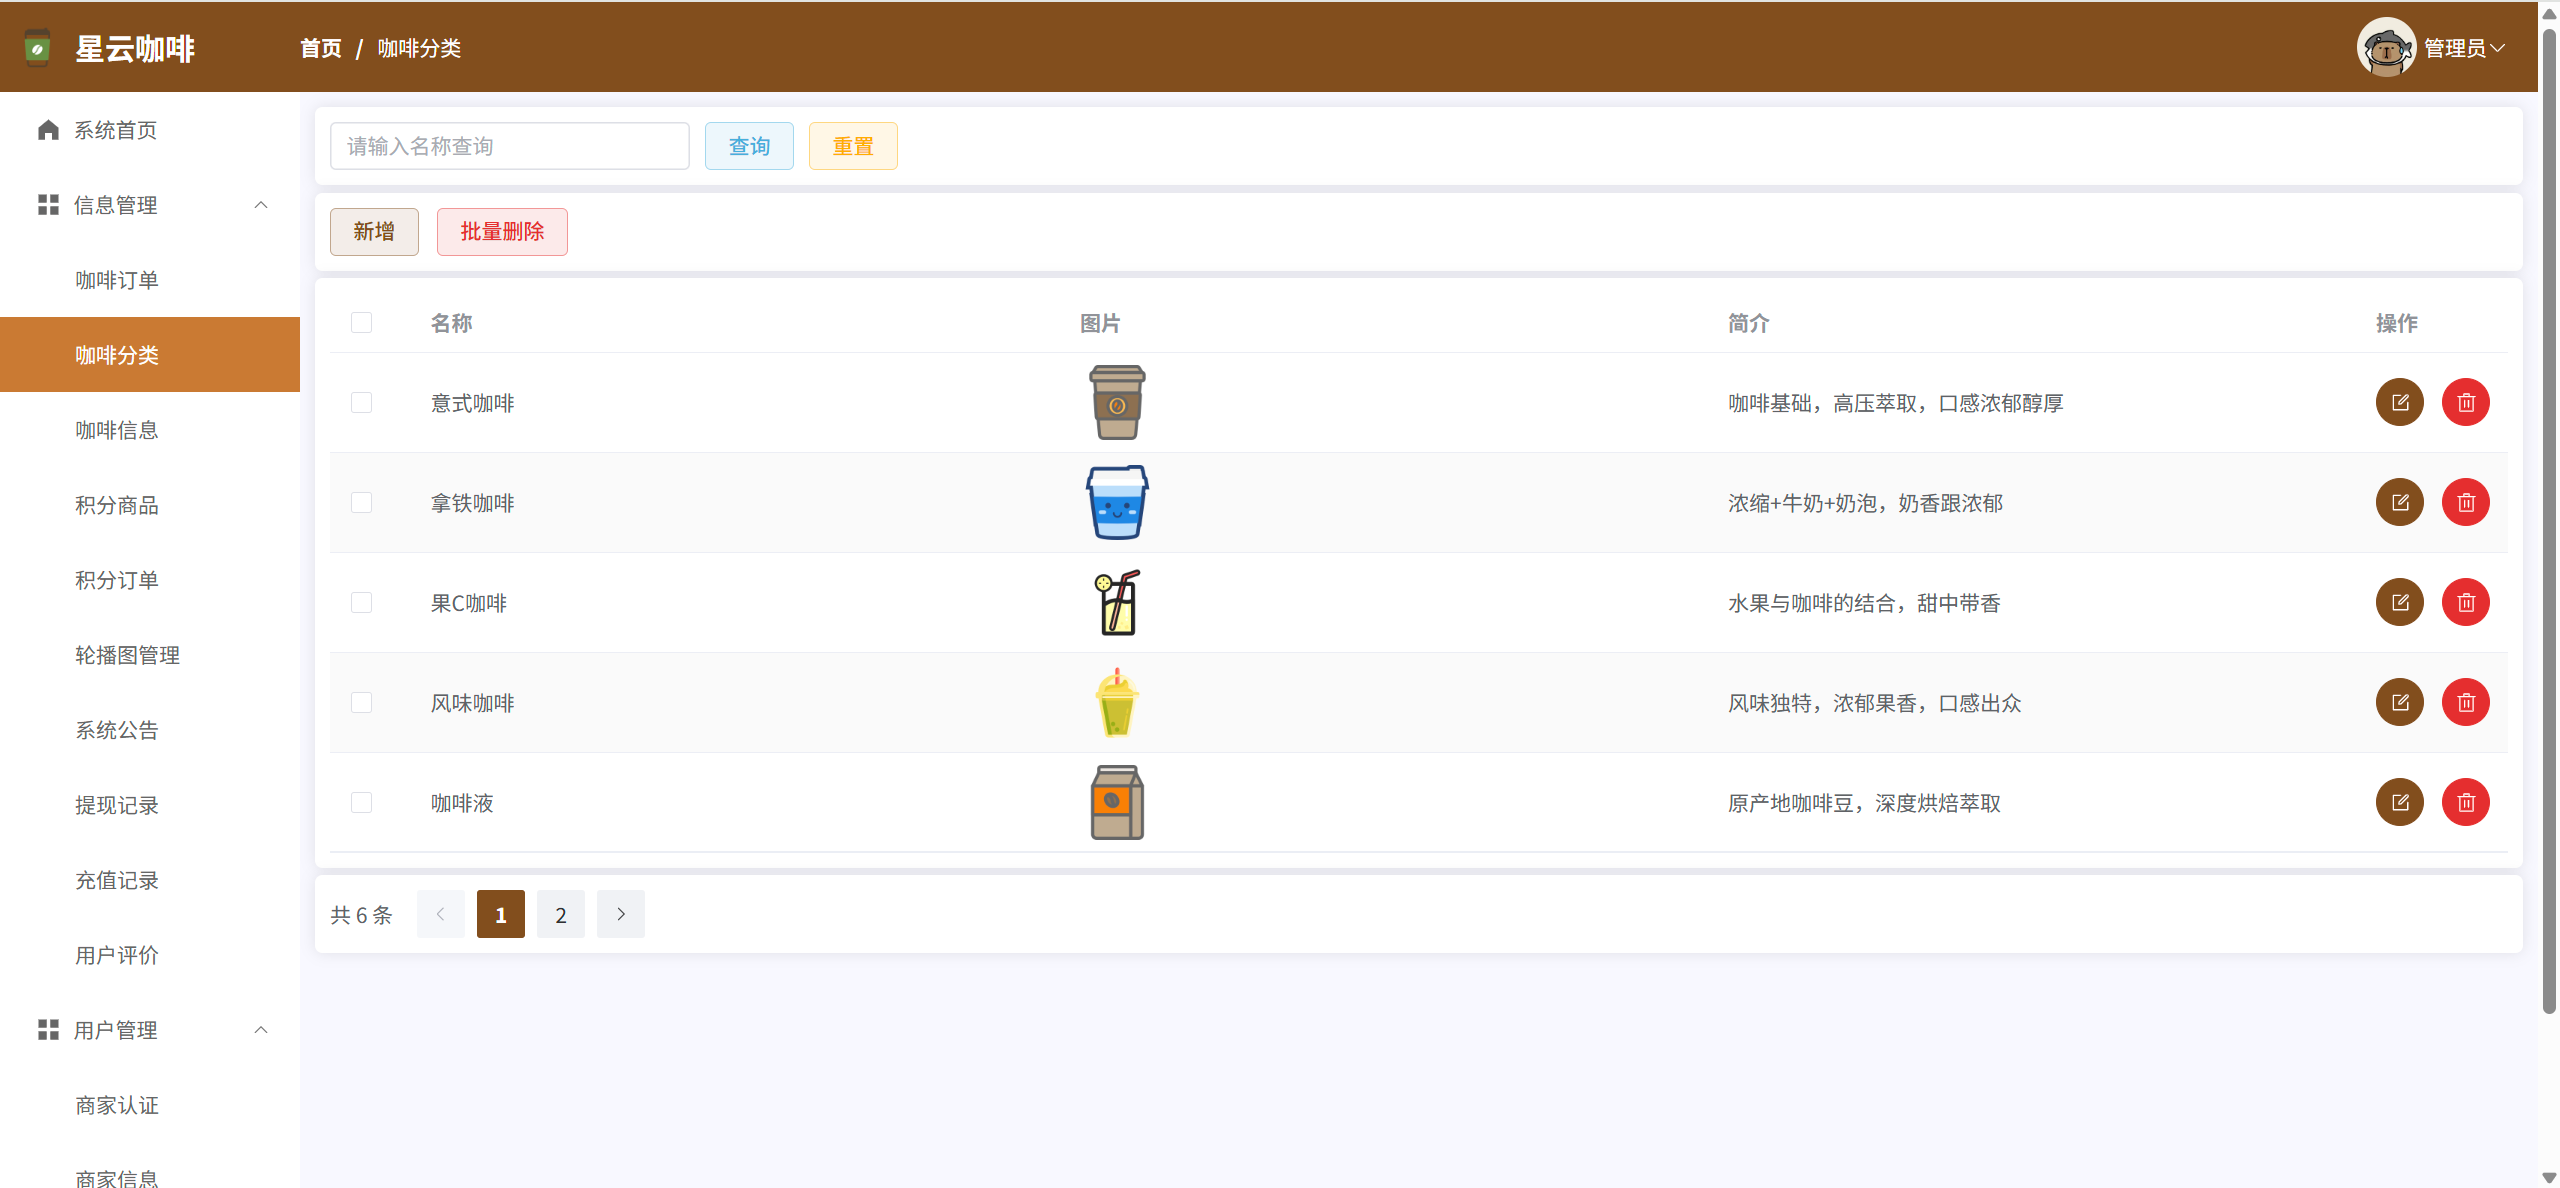Click the administrator avatar image
This screenshot has height=1188, width=2560.
pyautogui.click(x=2386, y=47)
